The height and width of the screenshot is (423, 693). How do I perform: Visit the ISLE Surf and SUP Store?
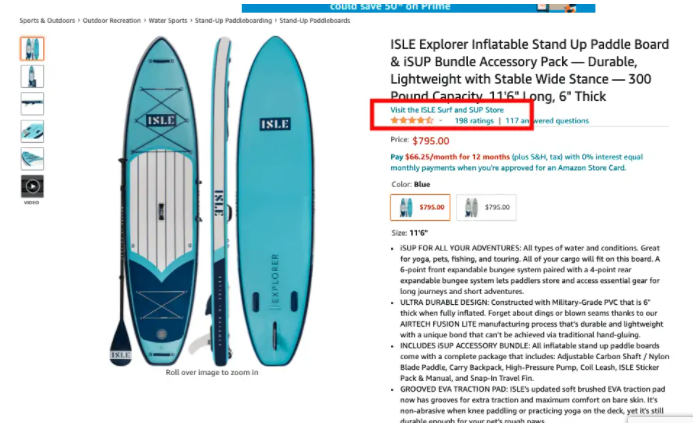[x=447, y=110]
